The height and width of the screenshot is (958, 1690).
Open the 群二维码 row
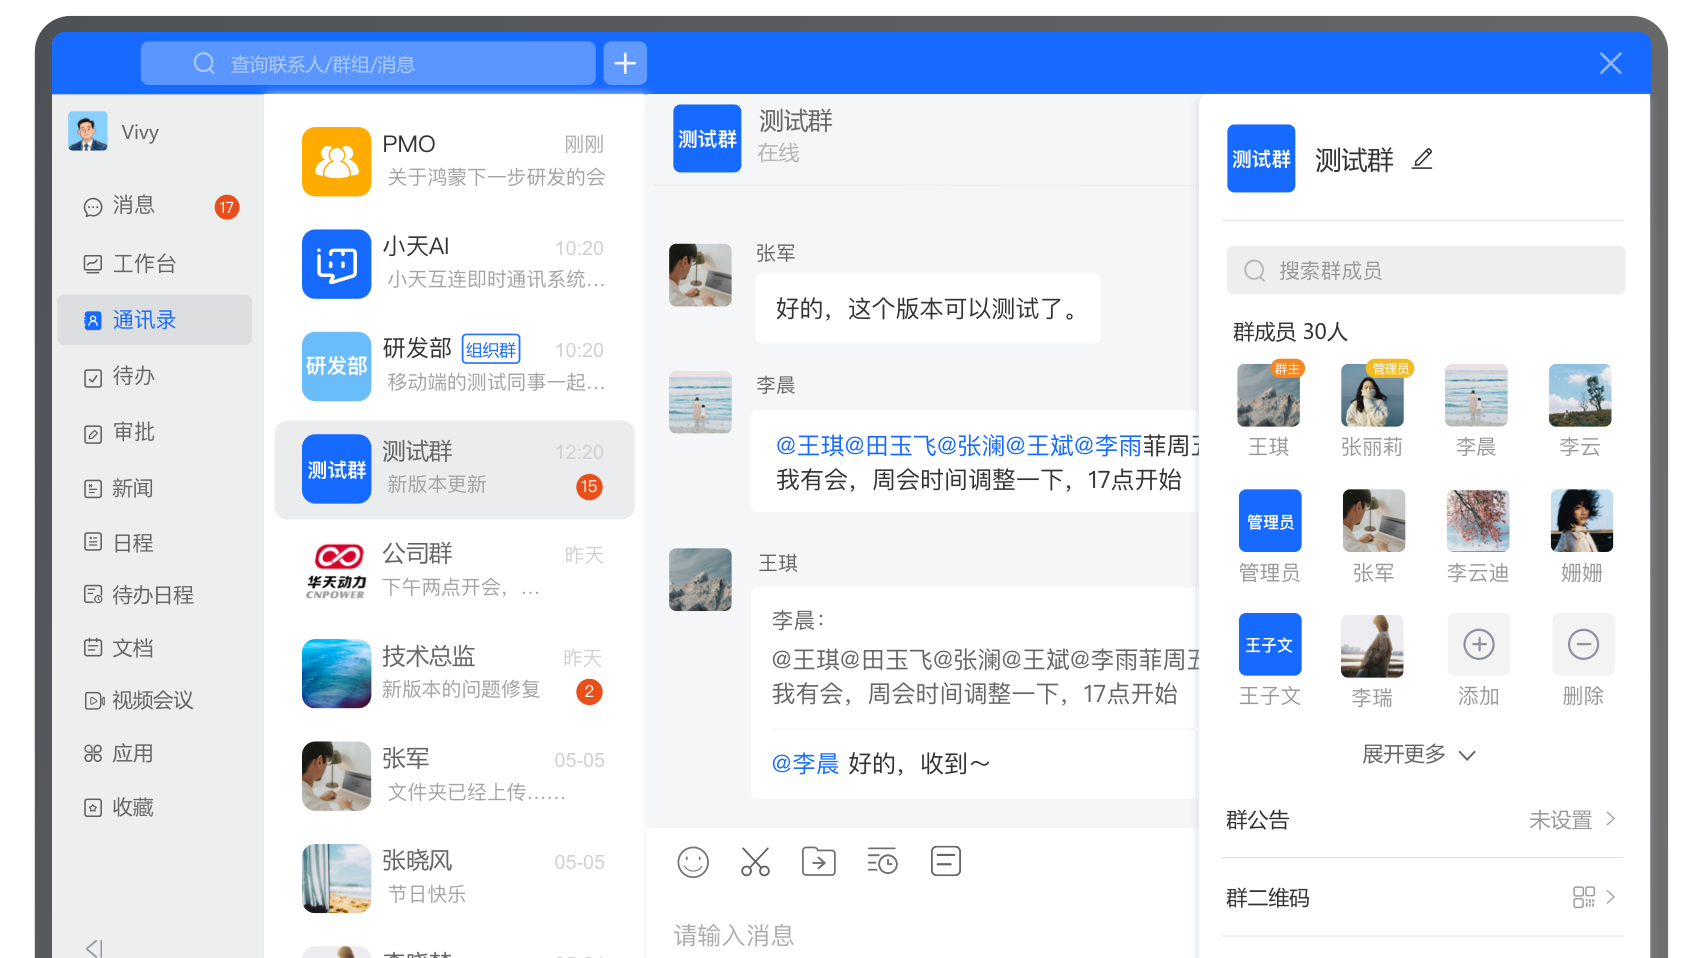[x=1422, y=898]
